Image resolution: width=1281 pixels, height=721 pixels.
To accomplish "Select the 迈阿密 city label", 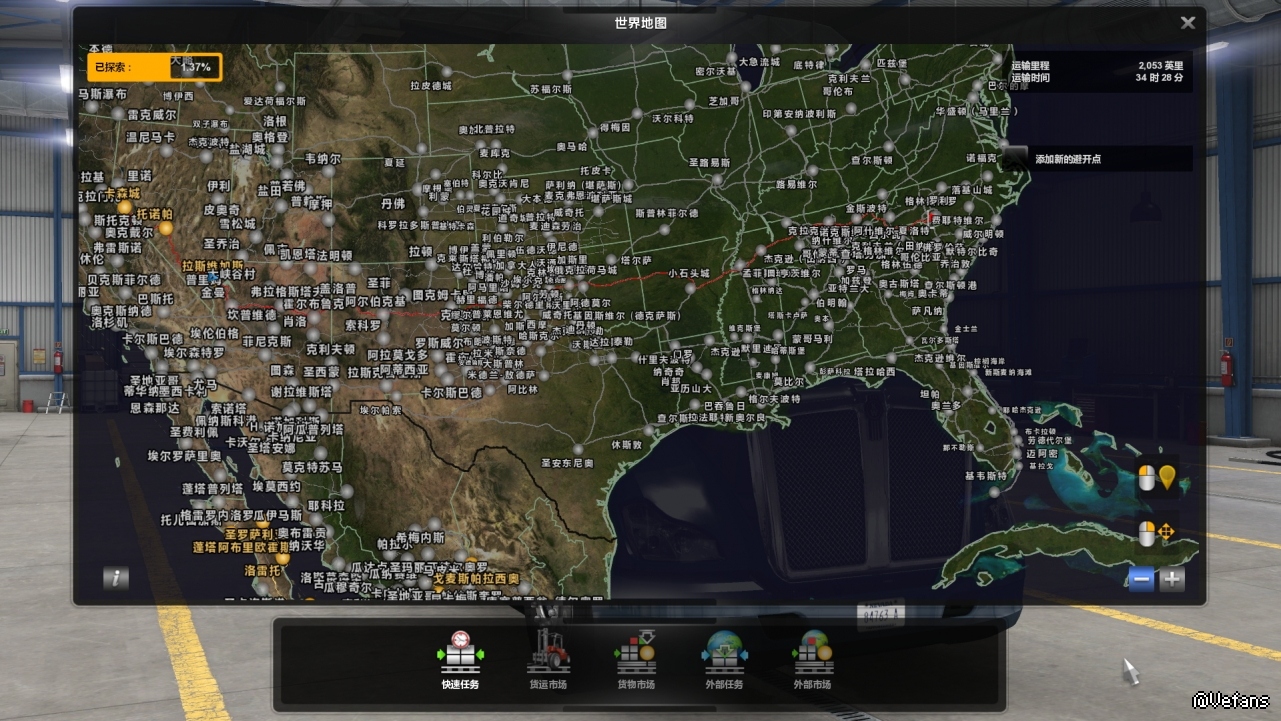I will [x=1041, y=453].
